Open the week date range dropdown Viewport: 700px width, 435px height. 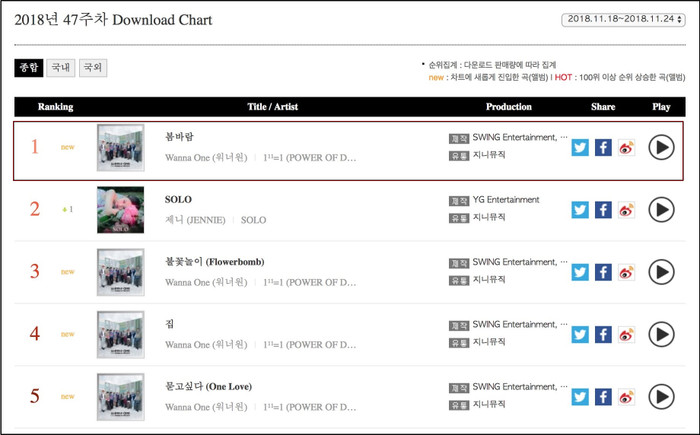[x=623, y=20]
